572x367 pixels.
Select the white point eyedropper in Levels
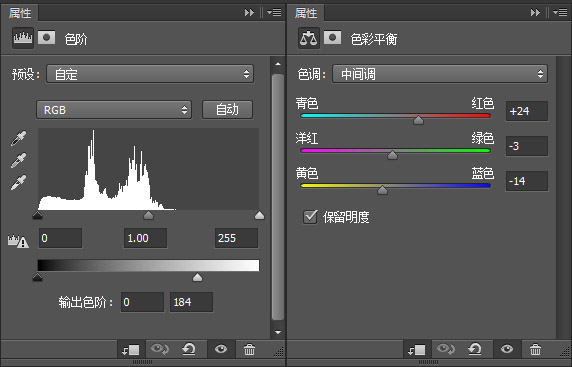[x=18, y=182]
